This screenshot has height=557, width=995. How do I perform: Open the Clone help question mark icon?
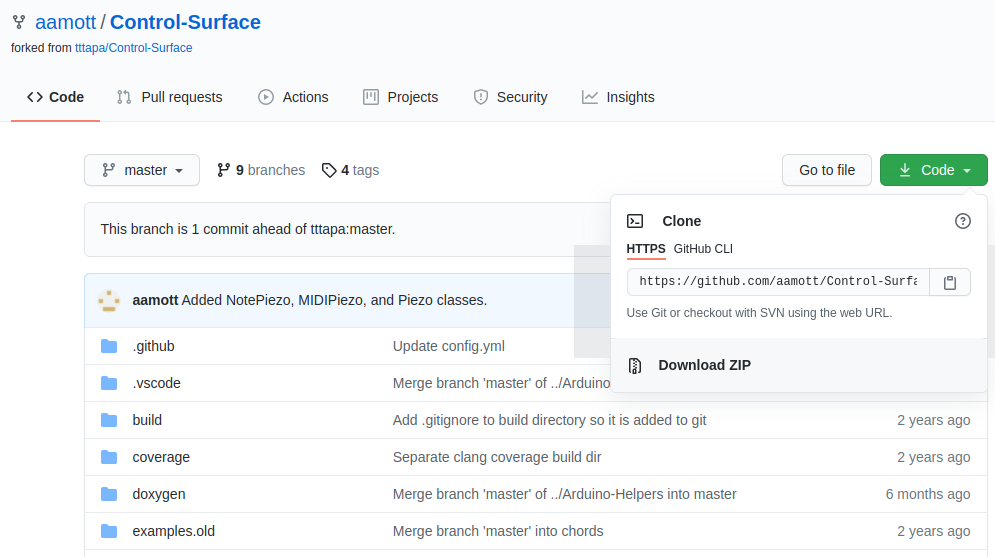963,221
